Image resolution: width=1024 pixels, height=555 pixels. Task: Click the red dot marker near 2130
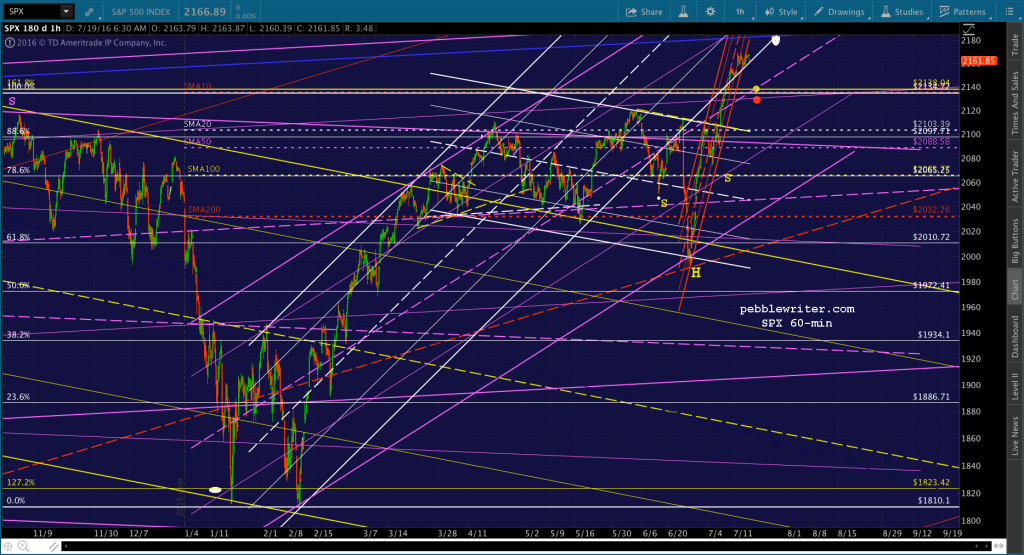click(x=756, y=100)
